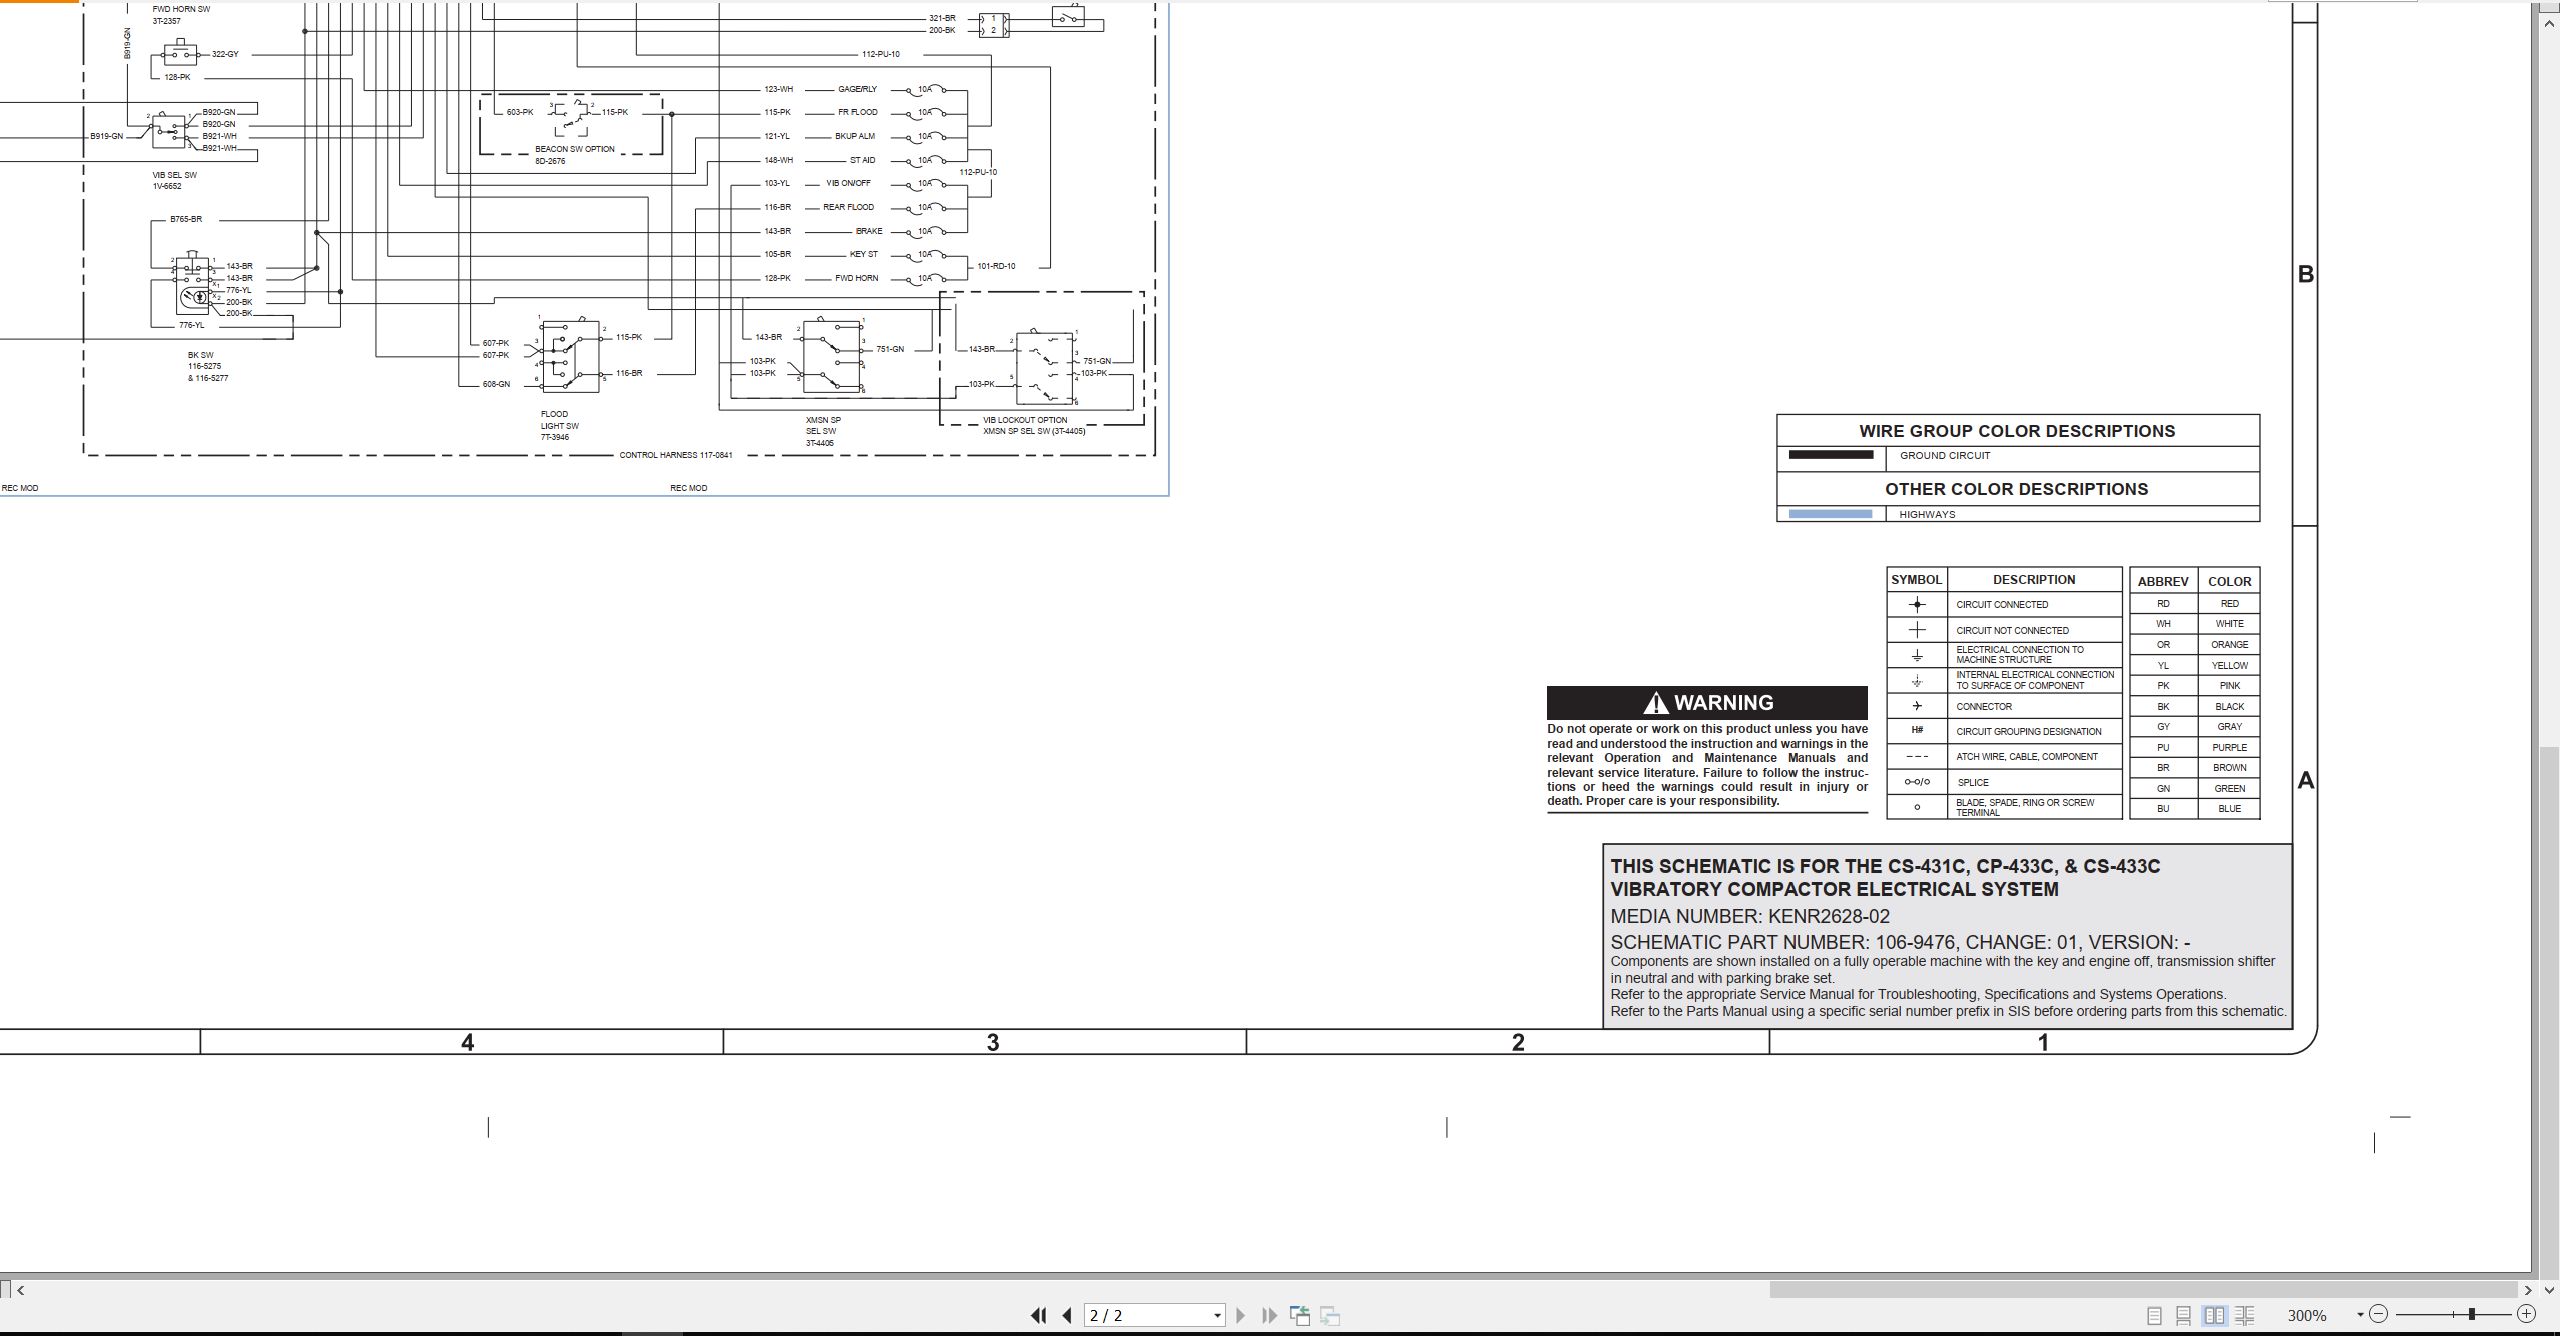Click the BKUP ALM fuse label

click(855, 136)
